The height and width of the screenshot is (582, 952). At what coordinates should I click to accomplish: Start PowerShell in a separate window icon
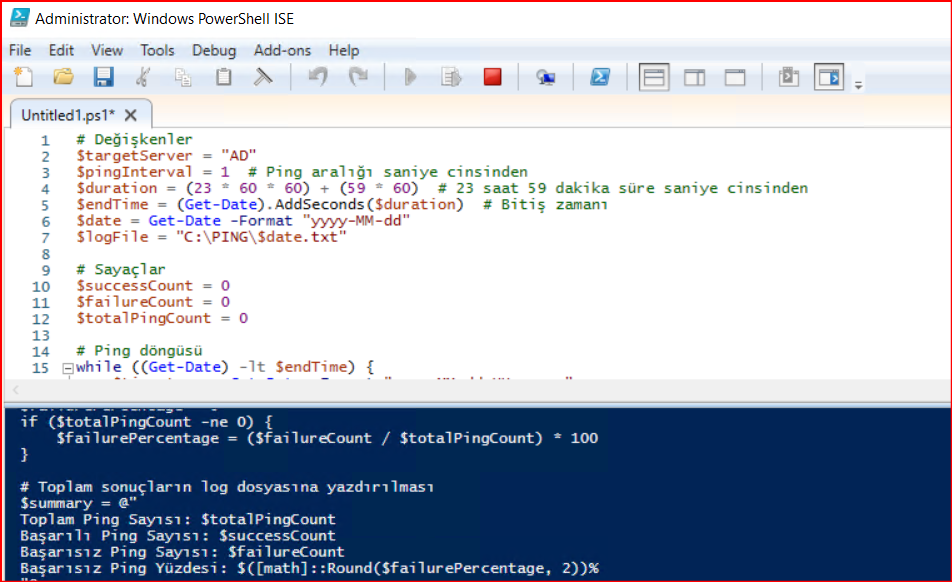point(600,77)
